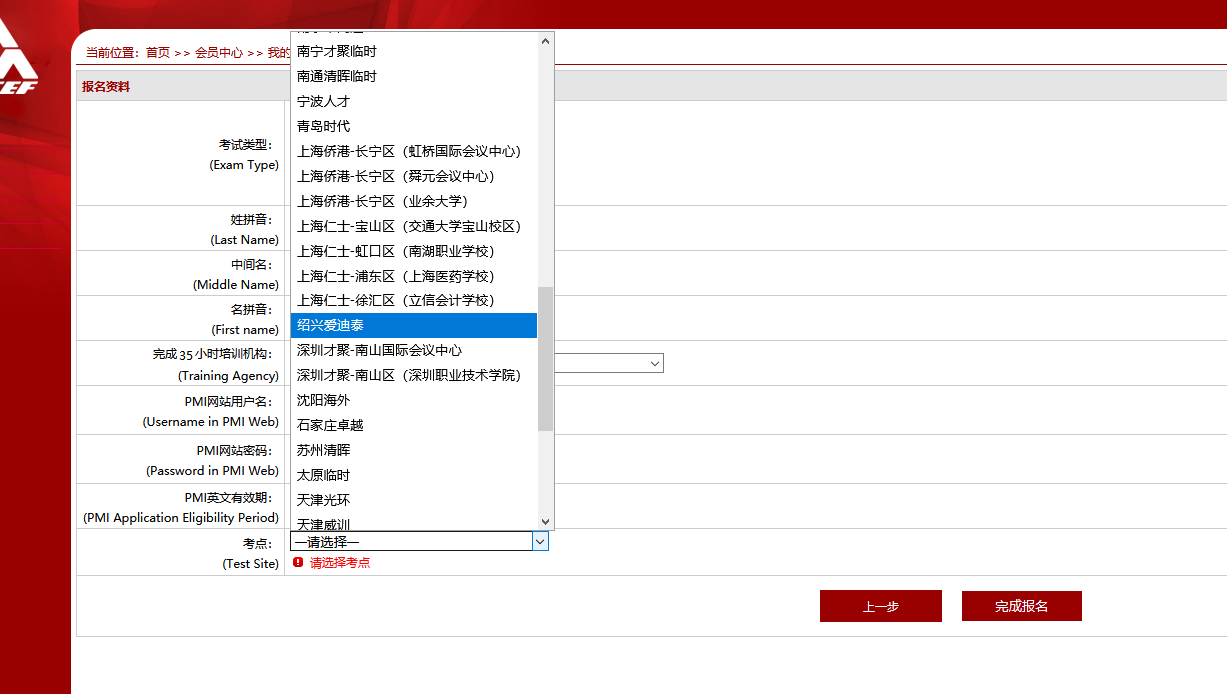Click the dropdown list scrollbar thumb
Image resolution: width=1227 pixels, height=694 pixels.
[545, 358]
